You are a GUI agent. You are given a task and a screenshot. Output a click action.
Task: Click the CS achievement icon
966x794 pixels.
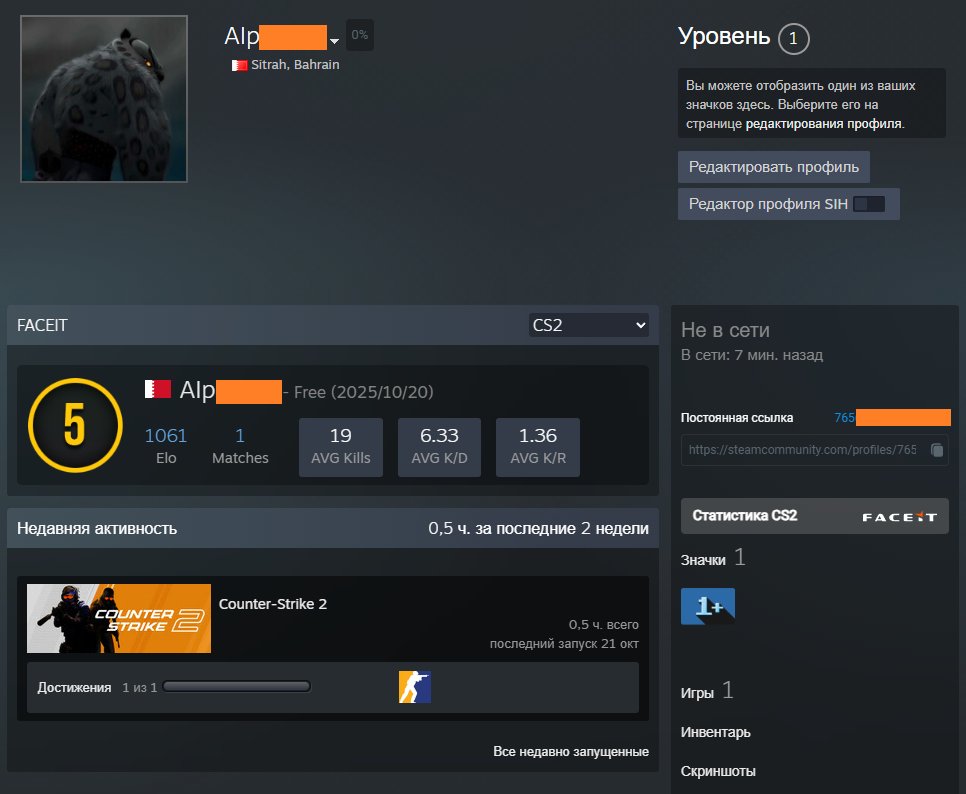[x=414, y=687]
